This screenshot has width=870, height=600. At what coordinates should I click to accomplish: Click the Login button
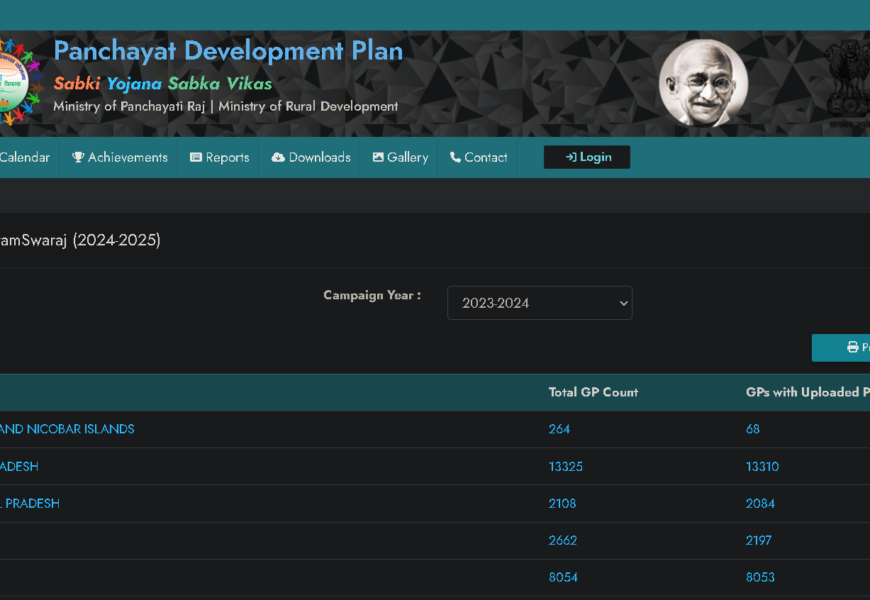point(587,157)
